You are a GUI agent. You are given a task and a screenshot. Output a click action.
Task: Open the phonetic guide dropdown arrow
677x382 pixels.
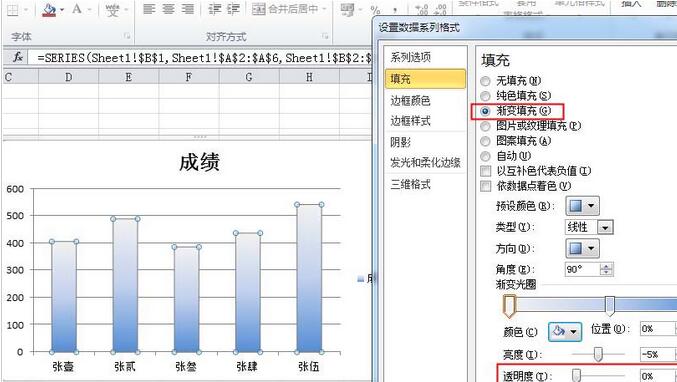[x=126, y=9]
